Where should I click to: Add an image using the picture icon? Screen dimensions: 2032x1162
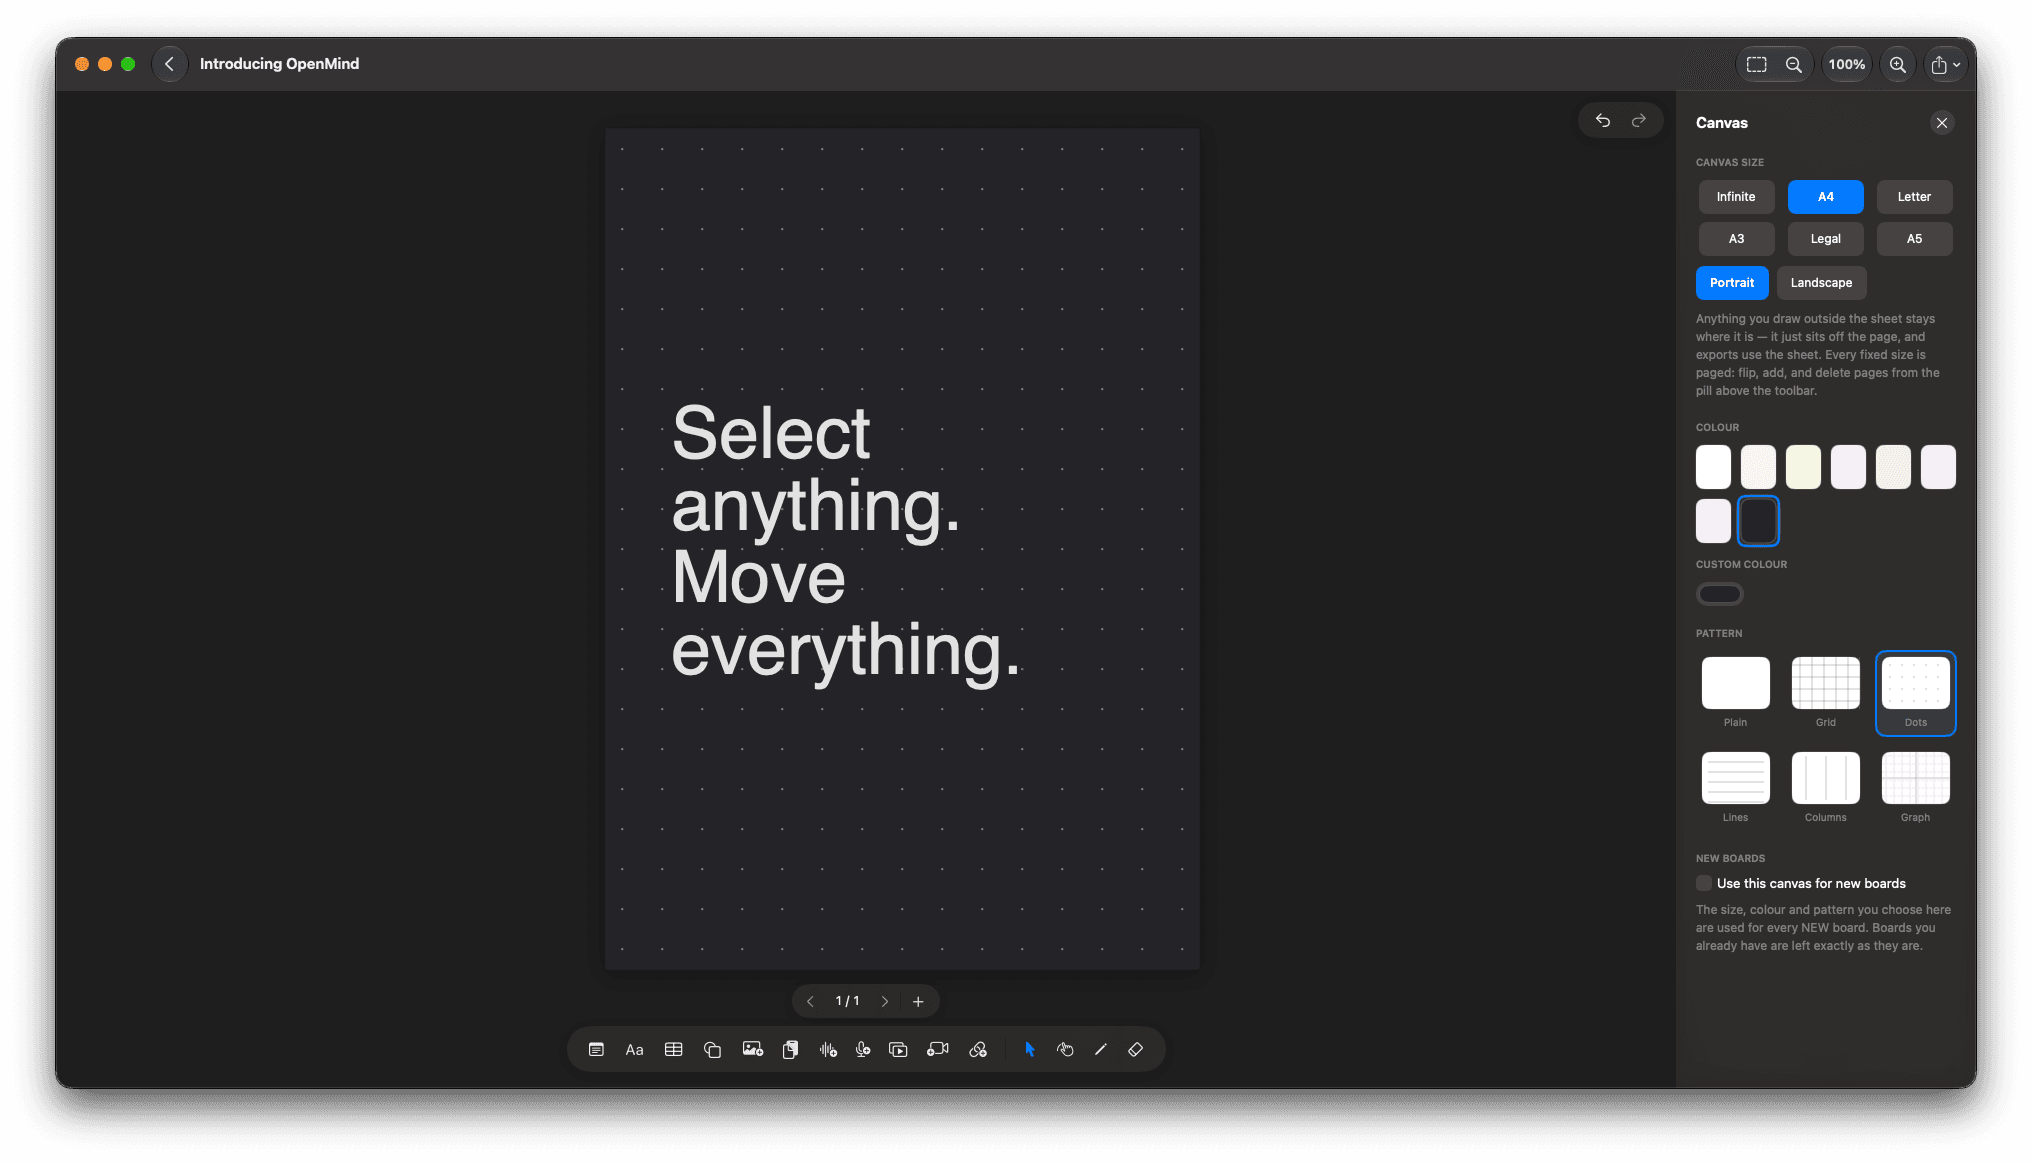point(752,1049)
